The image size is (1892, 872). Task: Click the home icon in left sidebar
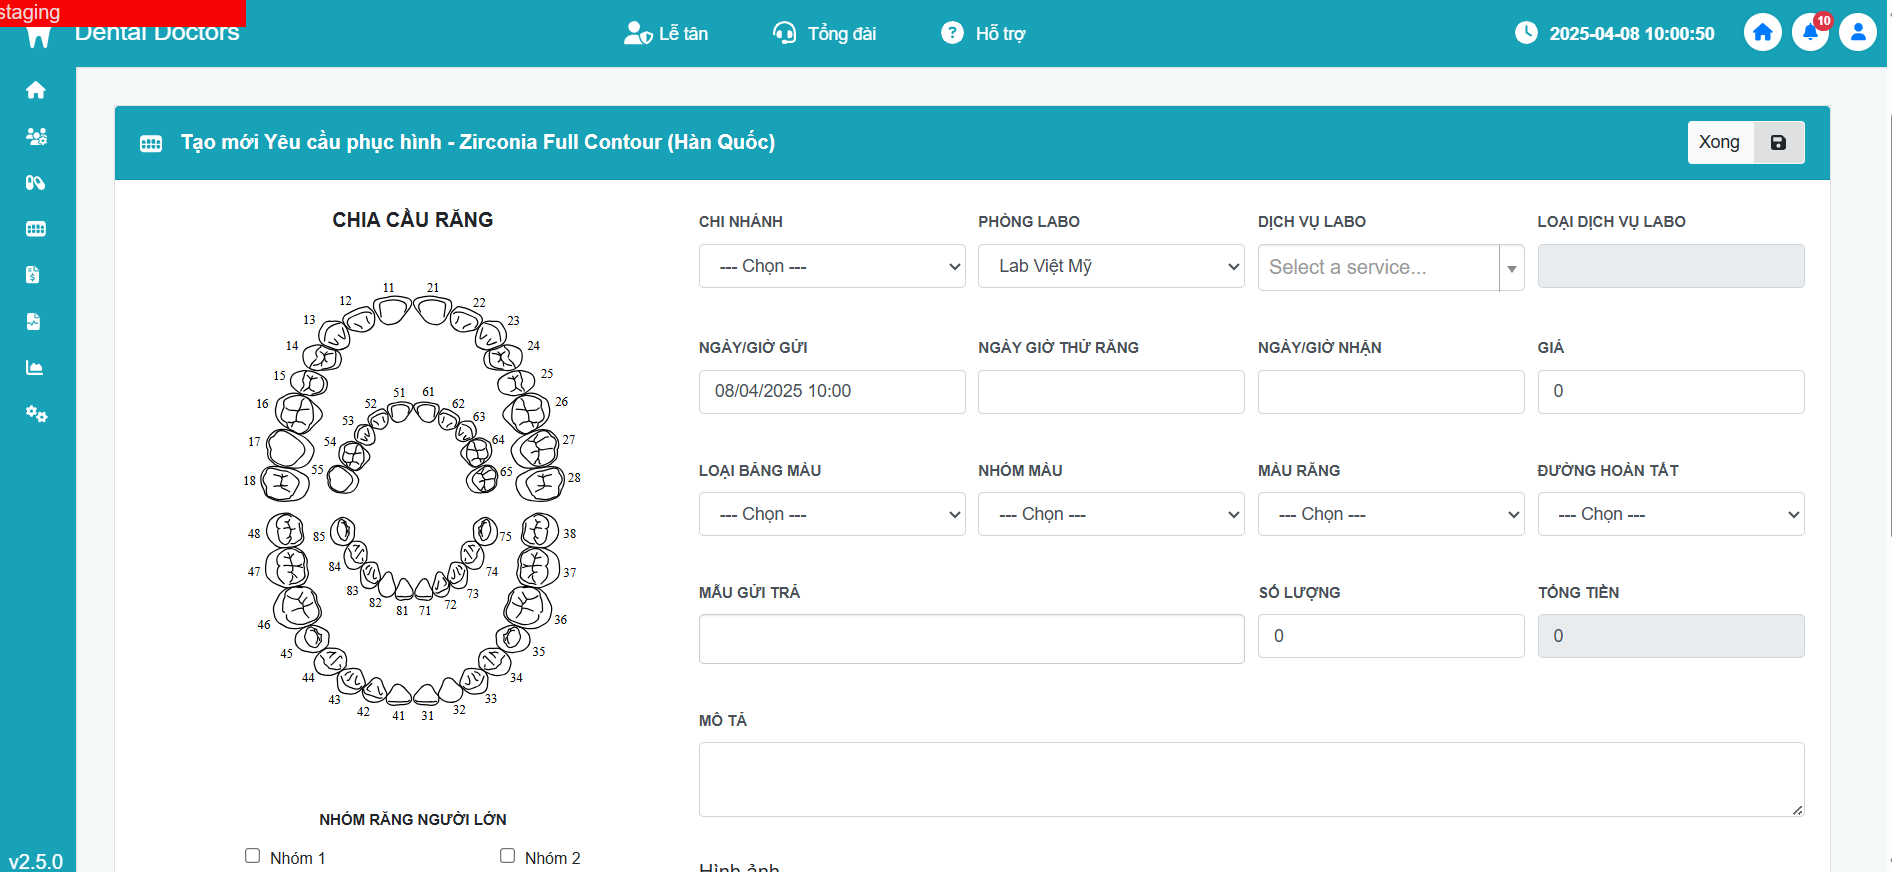tap(36, 90)
